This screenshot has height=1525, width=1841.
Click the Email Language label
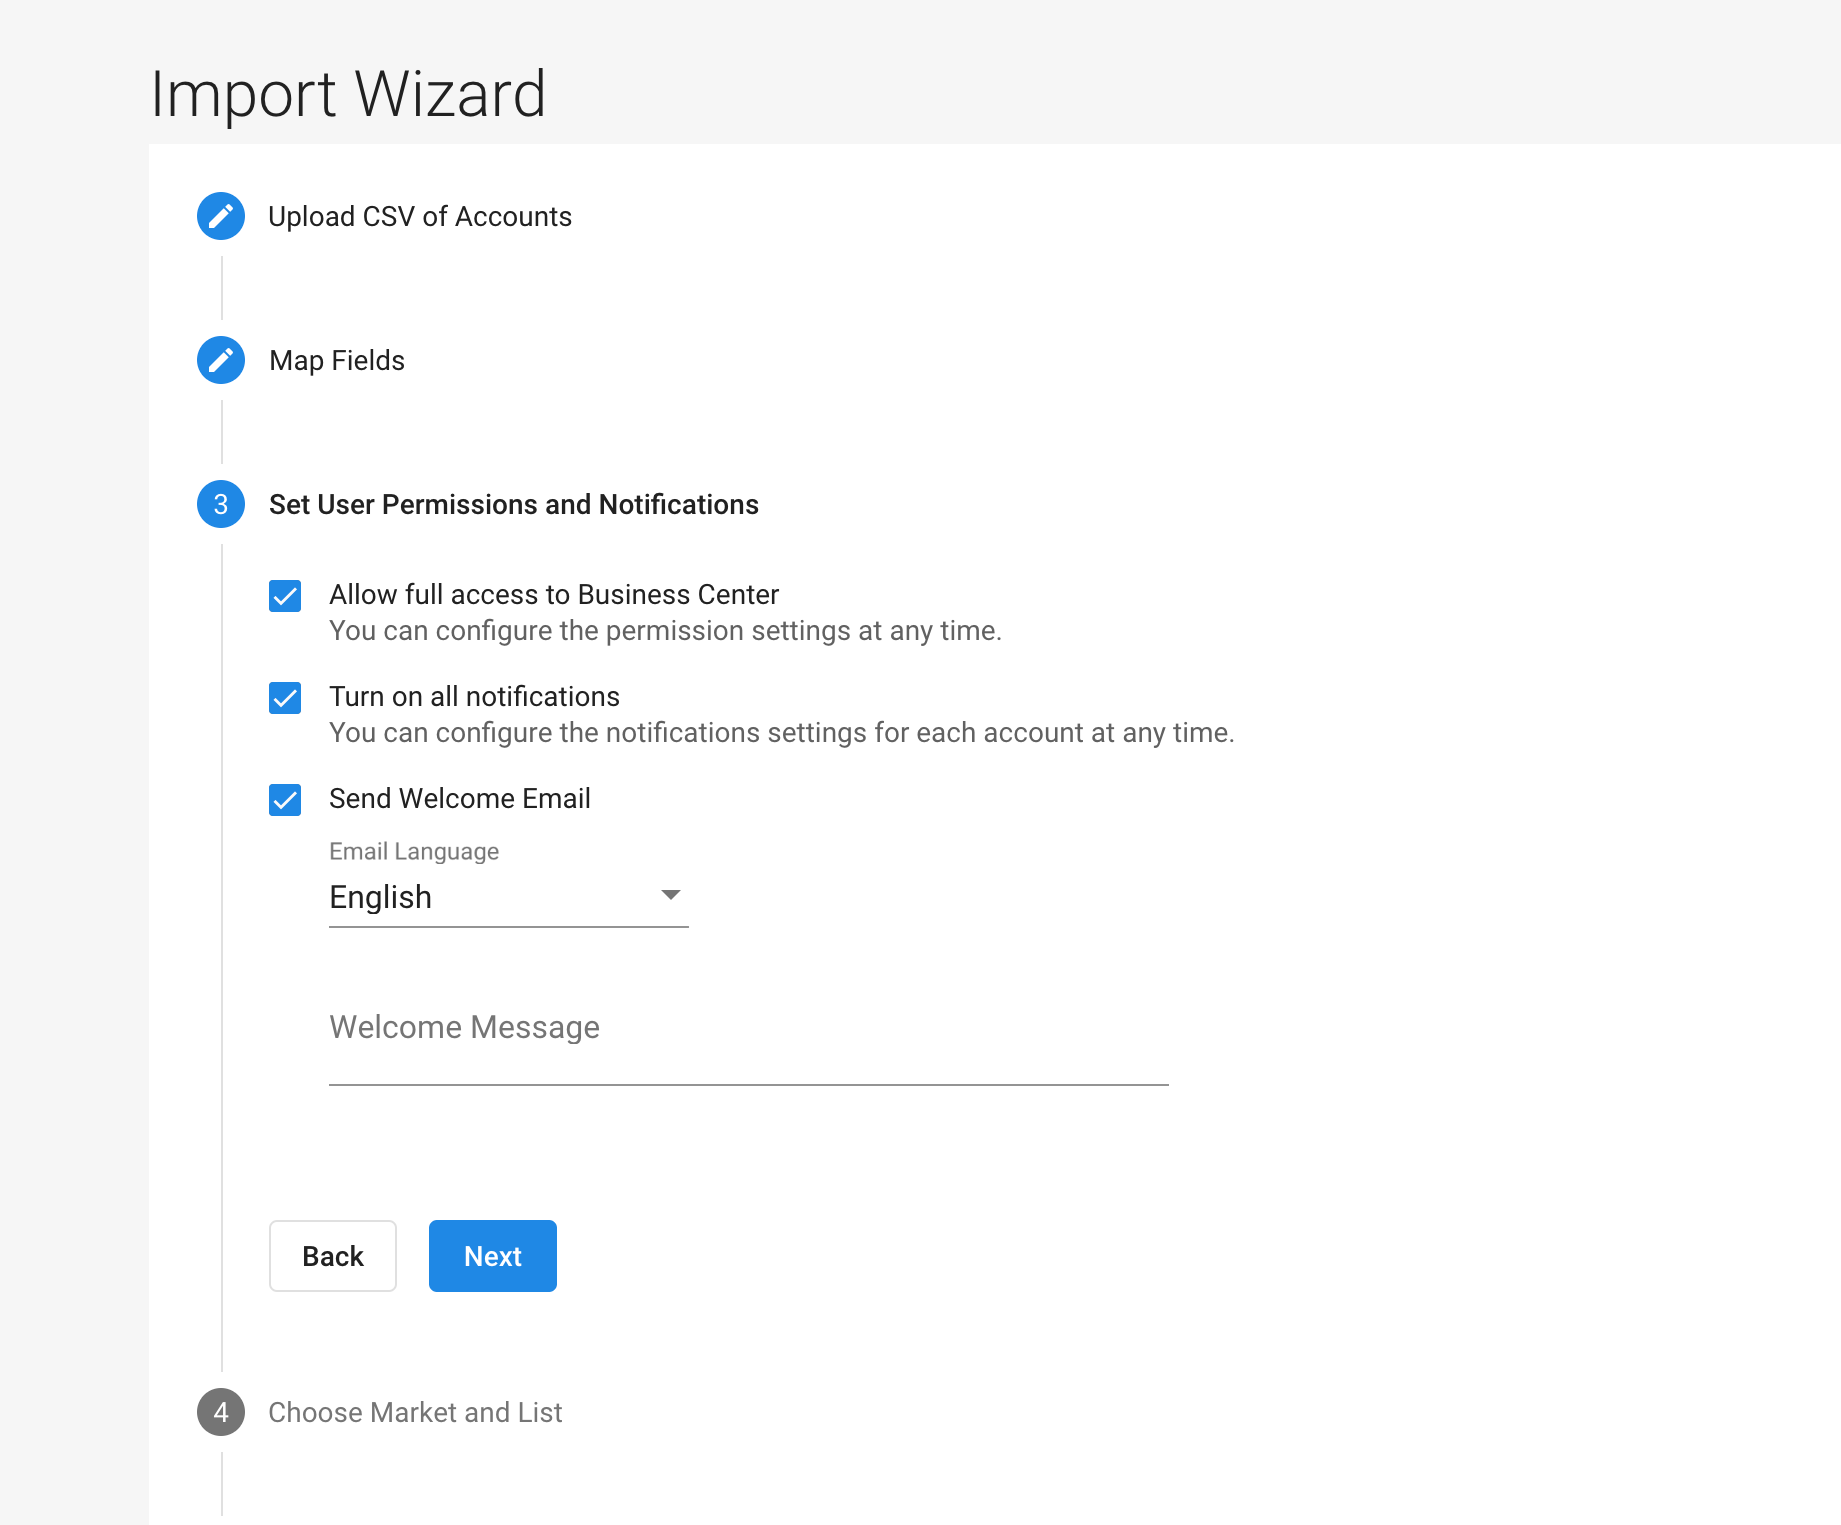414,851
